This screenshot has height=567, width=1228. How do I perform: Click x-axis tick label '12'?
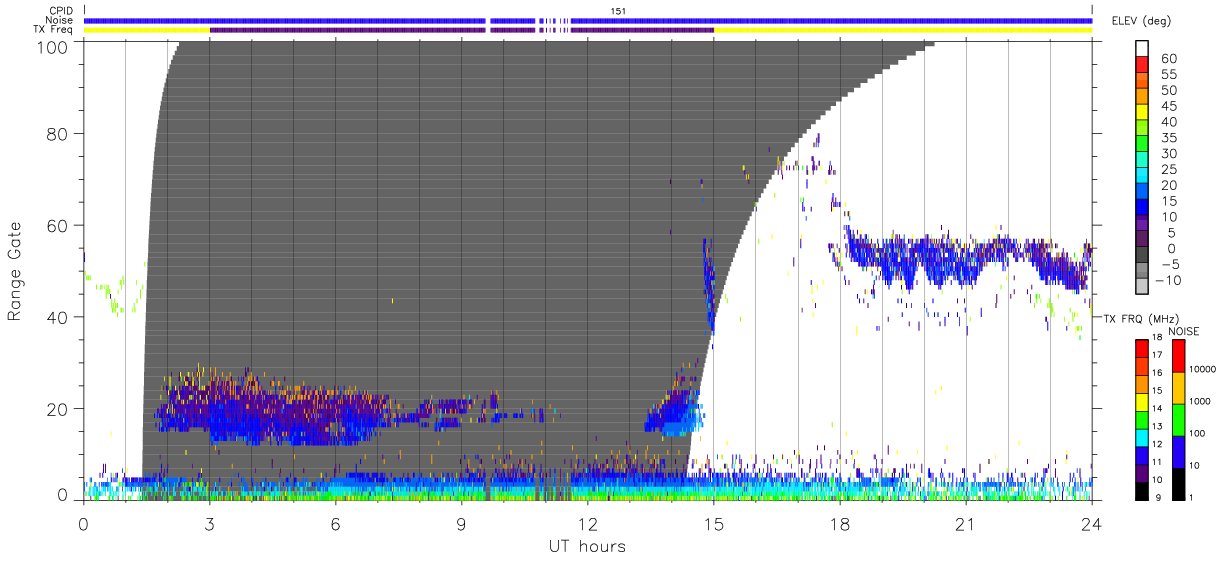point(587,524)
